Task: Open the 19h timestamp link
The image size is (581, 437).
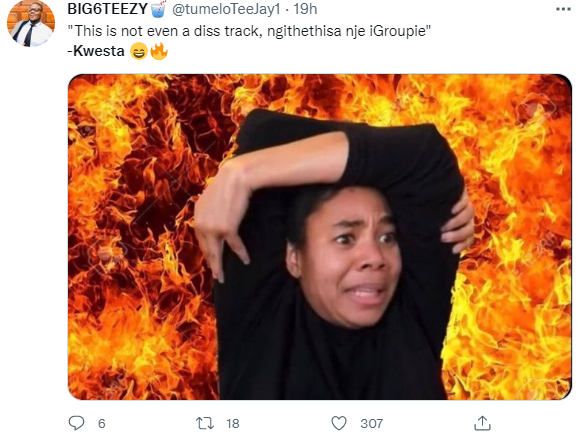Action: click(x=305, y=9)
